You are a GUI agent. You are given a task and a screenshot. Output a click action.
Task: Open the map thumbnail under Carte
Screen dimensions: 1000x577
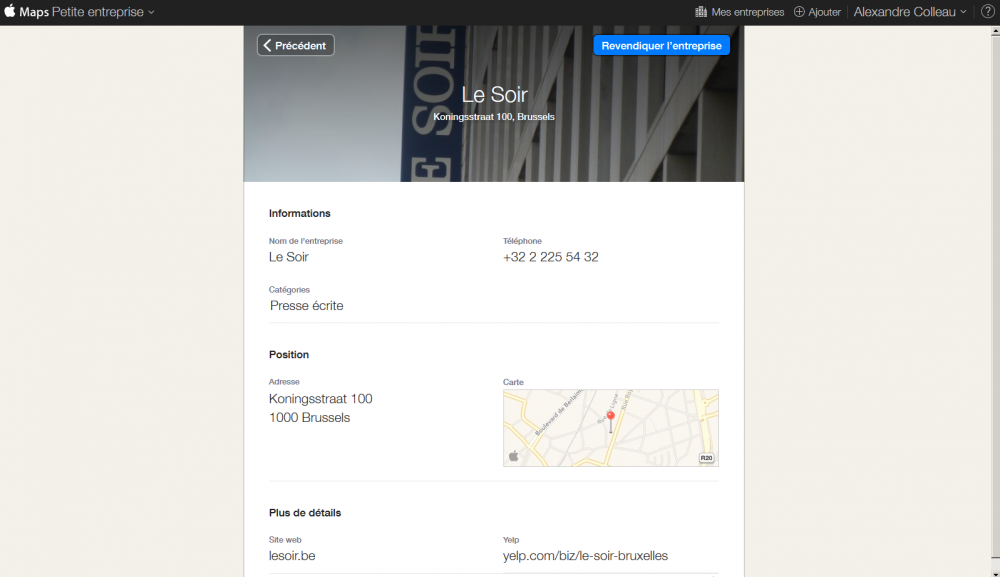point(610,428)
